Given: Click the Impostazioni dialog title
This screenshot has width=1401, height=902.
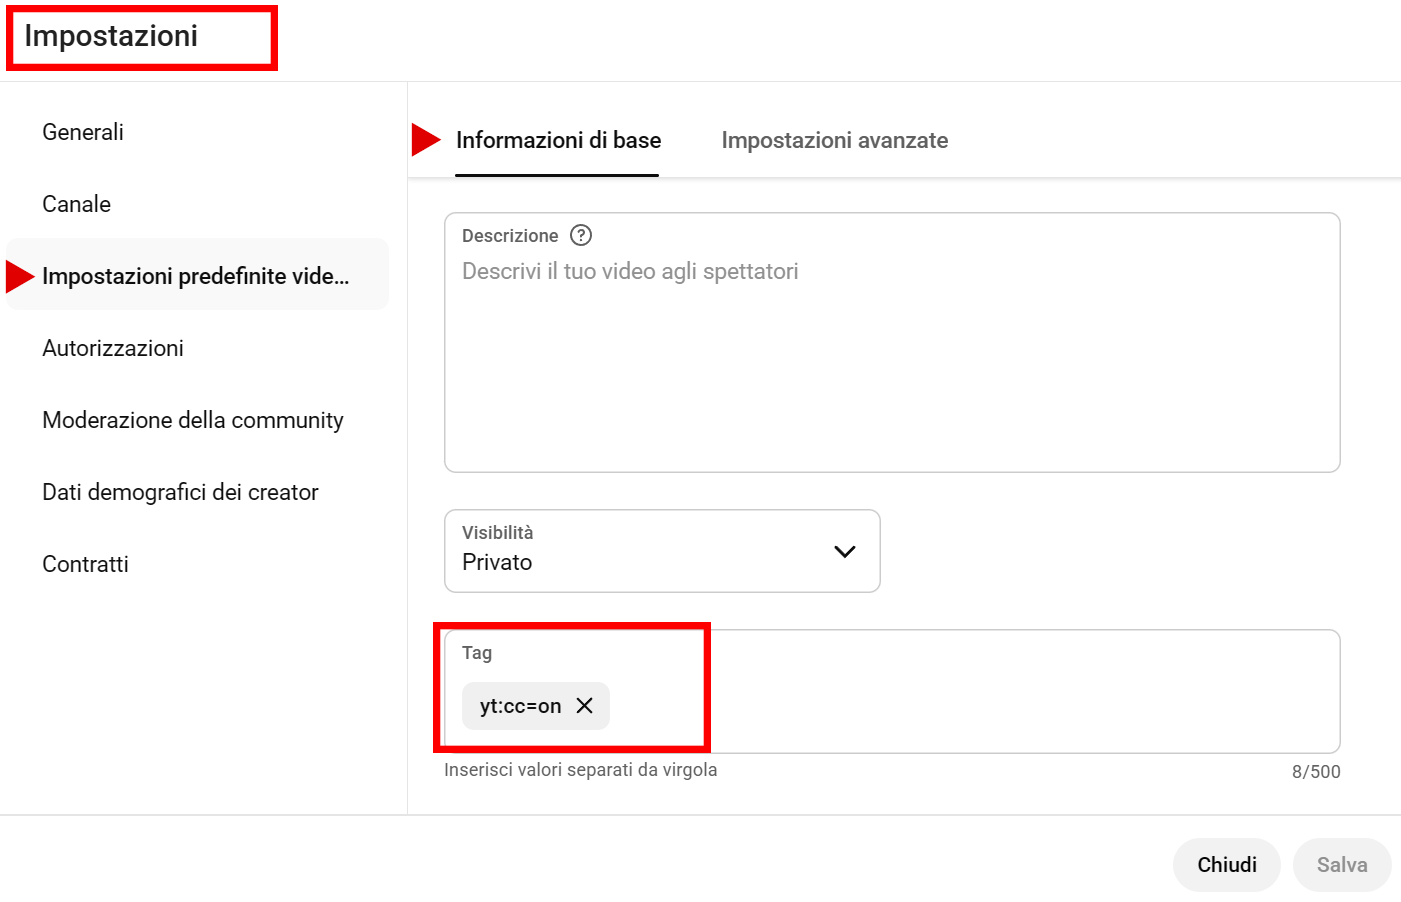Looking at the screenshot, I should (x=111, y=36).
